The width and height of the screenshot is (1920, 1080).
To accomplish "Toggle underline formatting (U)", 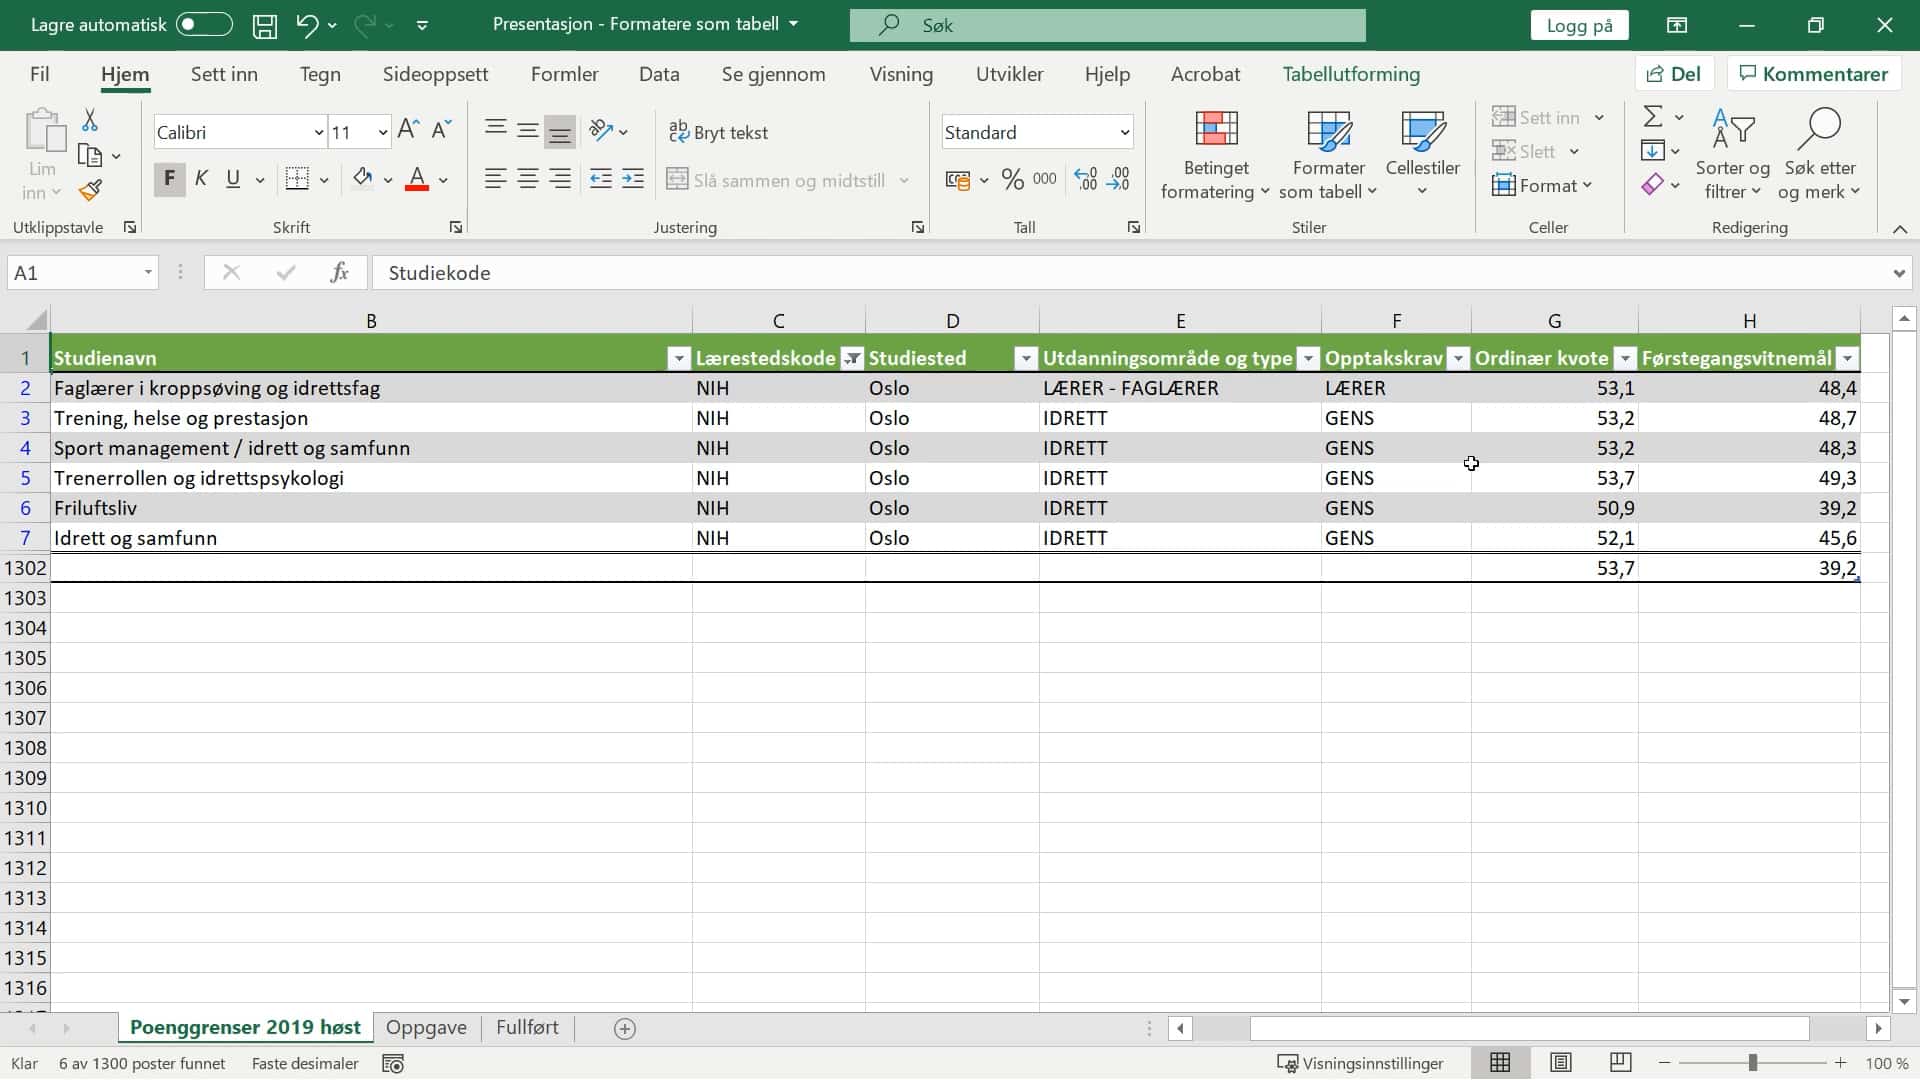I will [x=233, y=179].
